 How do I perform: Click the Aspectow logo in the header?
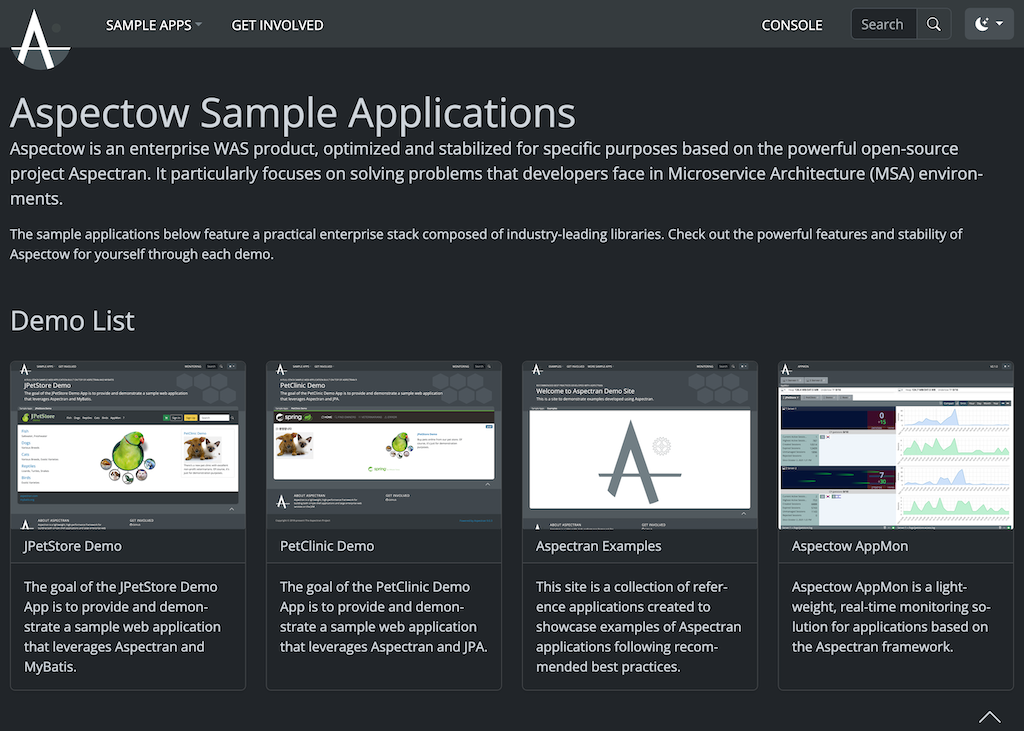40,39
